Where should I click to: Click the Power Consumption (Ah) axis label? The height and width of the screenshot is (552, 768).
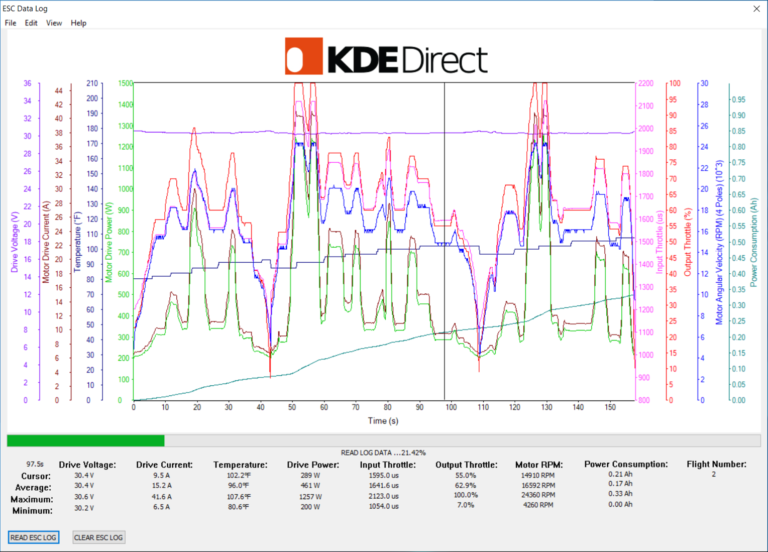click(751, 241)
